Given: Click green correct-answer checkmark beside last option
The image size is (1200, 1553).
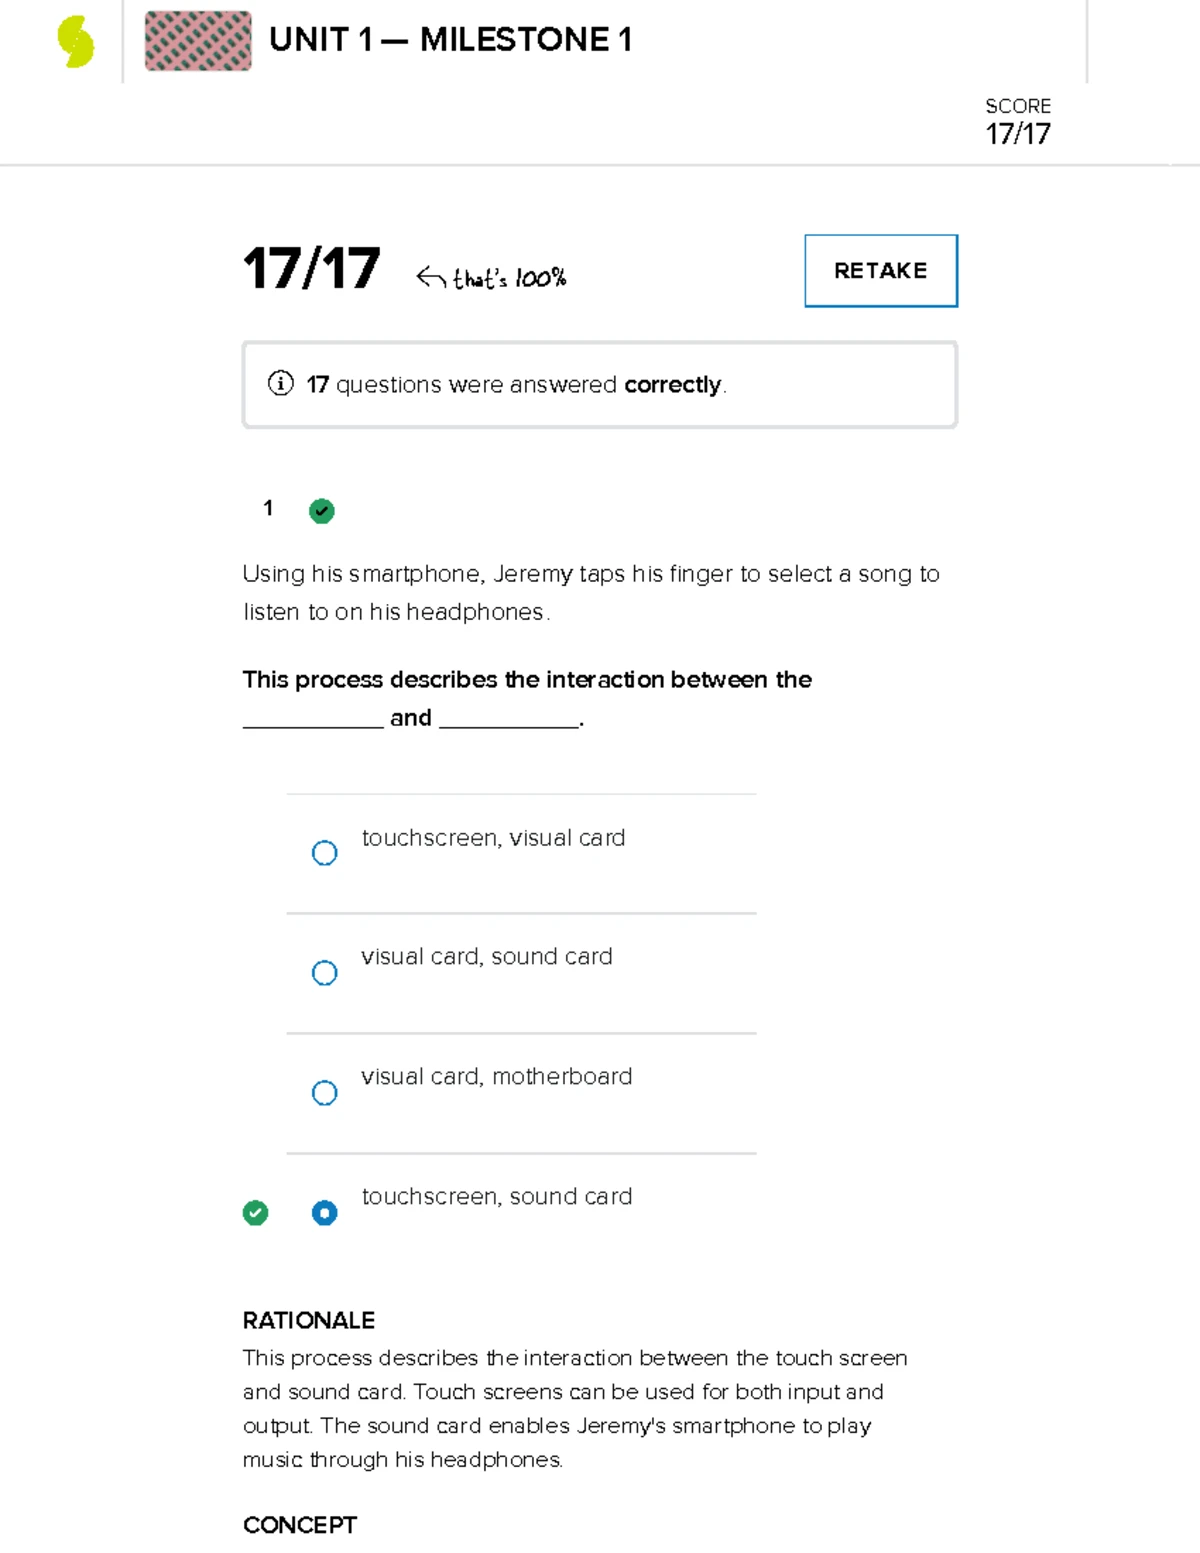Looking at the screenshot, I should click(255, 1213).
